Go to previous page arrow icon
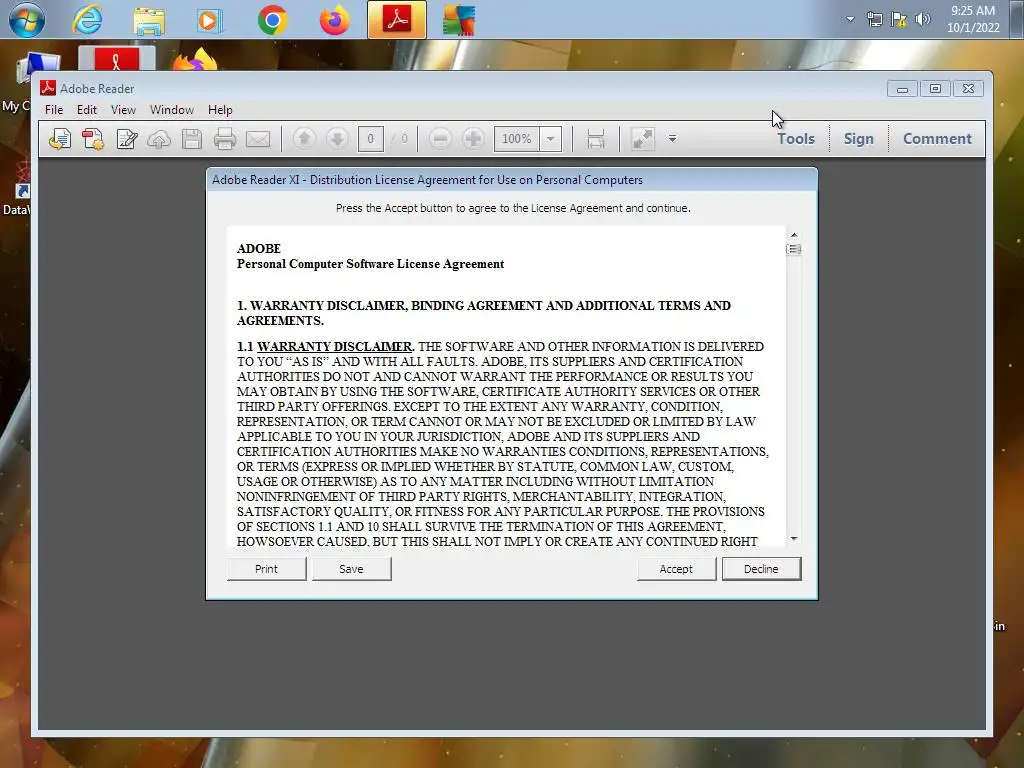Image resolution: width=1024 pixels, height=768 pixels. coord(304,138)
